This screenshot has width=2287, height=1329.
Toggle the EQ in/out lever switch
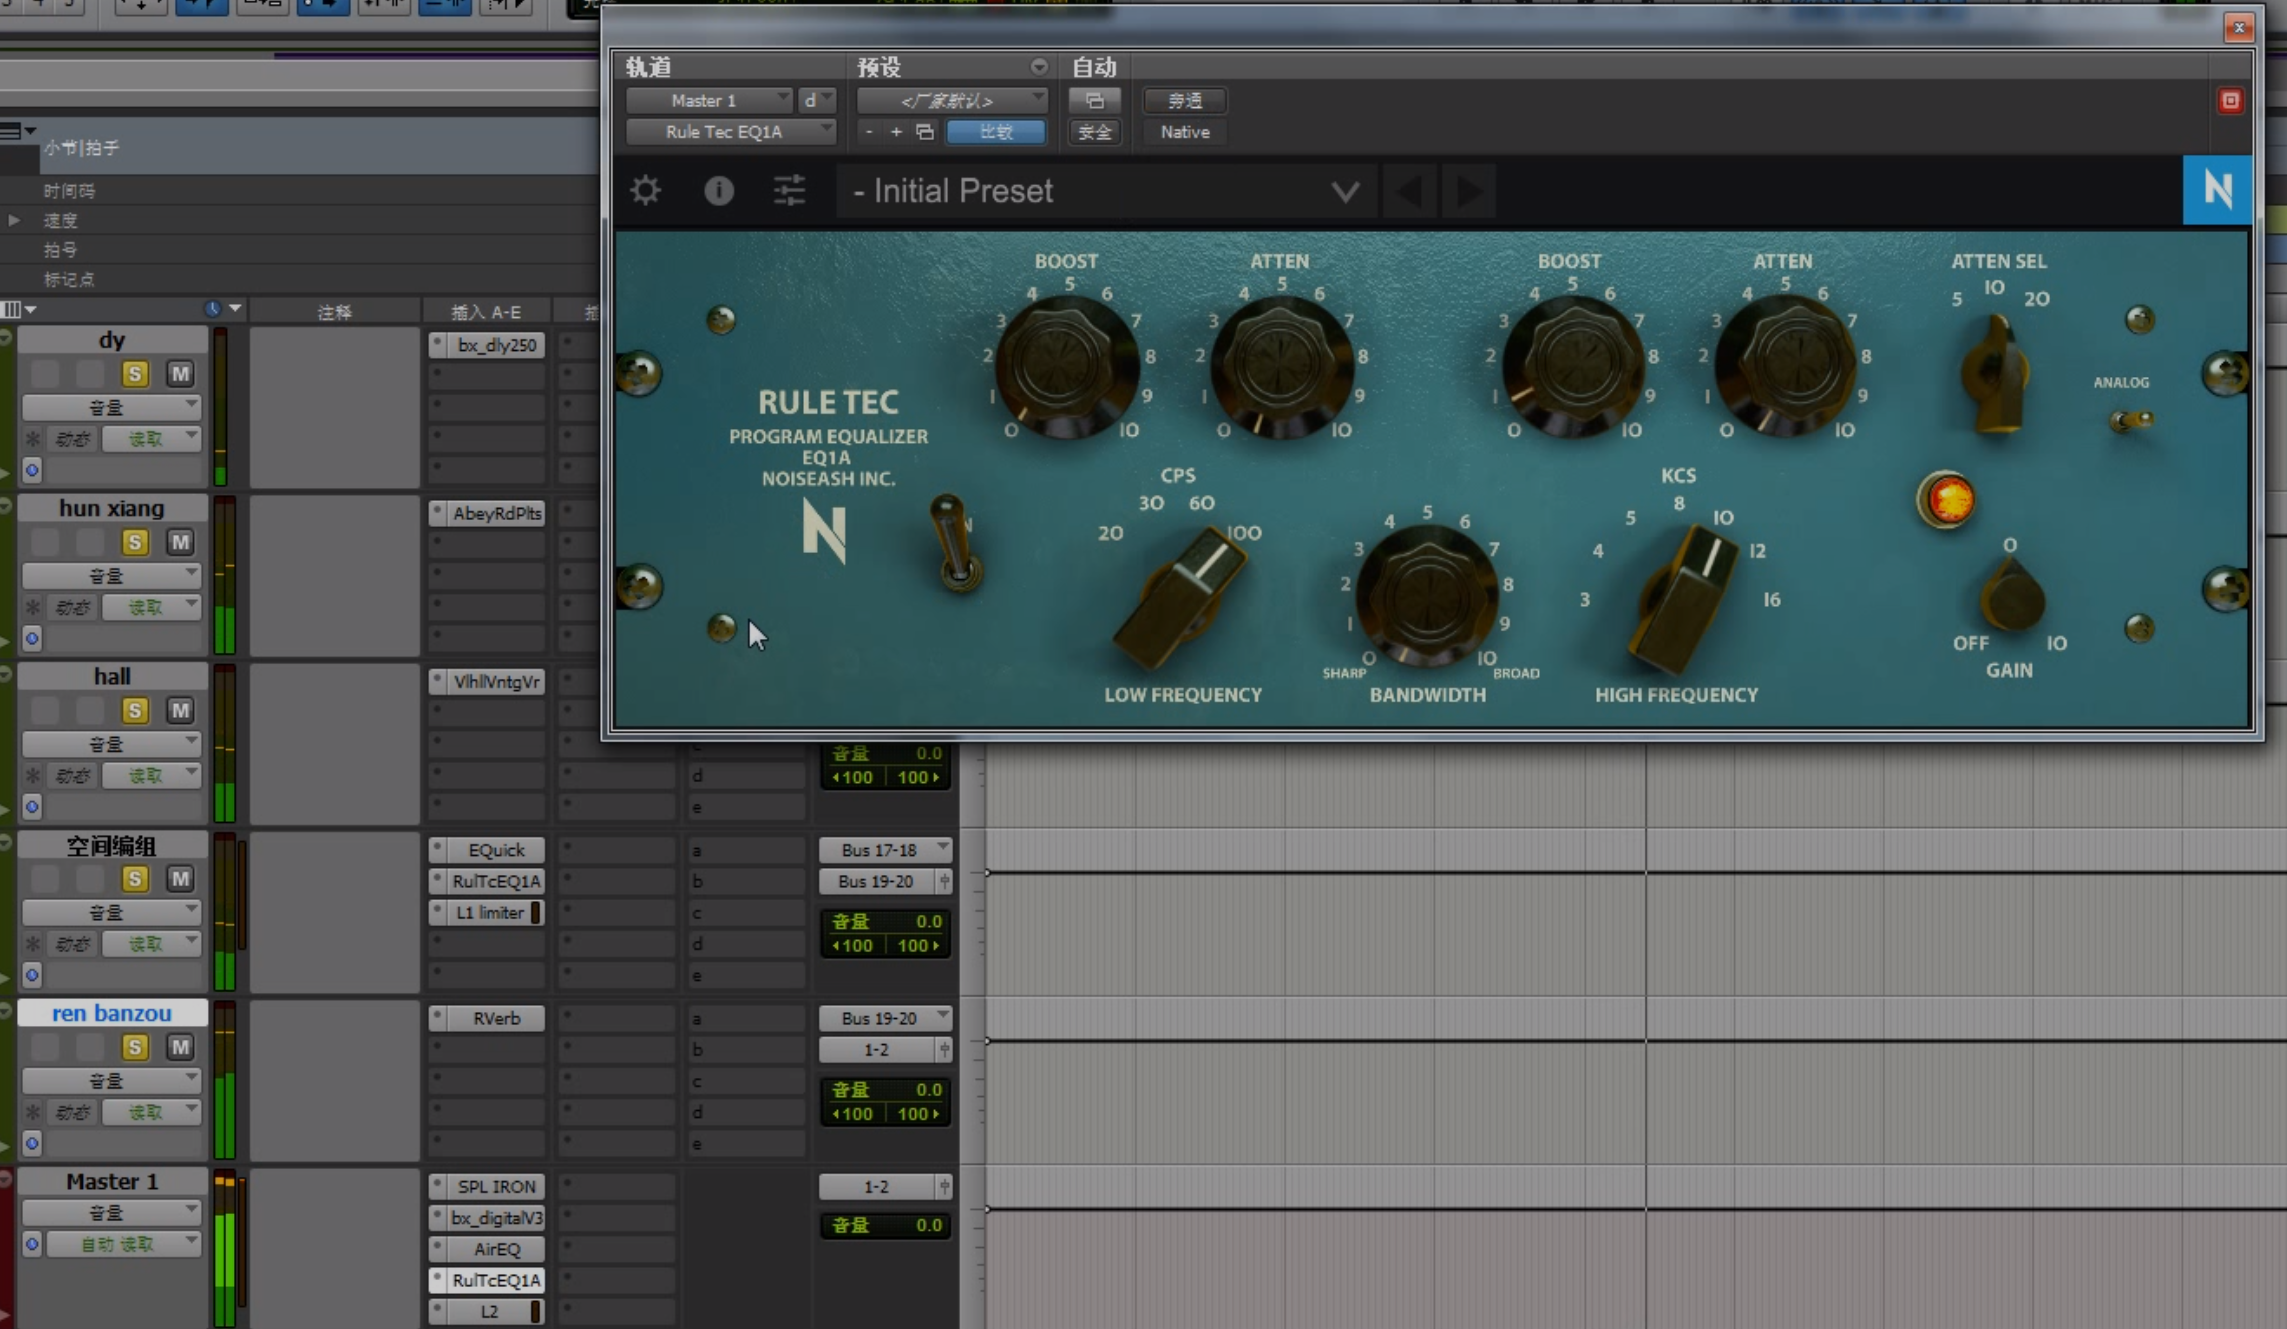click(954, 545)
